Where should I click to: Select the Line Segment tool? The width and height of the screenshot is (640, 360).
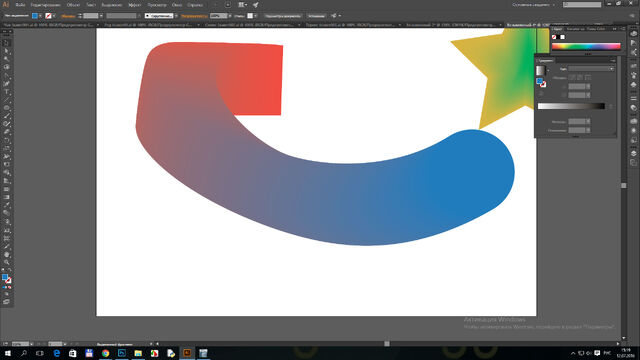tap(7, 100)
